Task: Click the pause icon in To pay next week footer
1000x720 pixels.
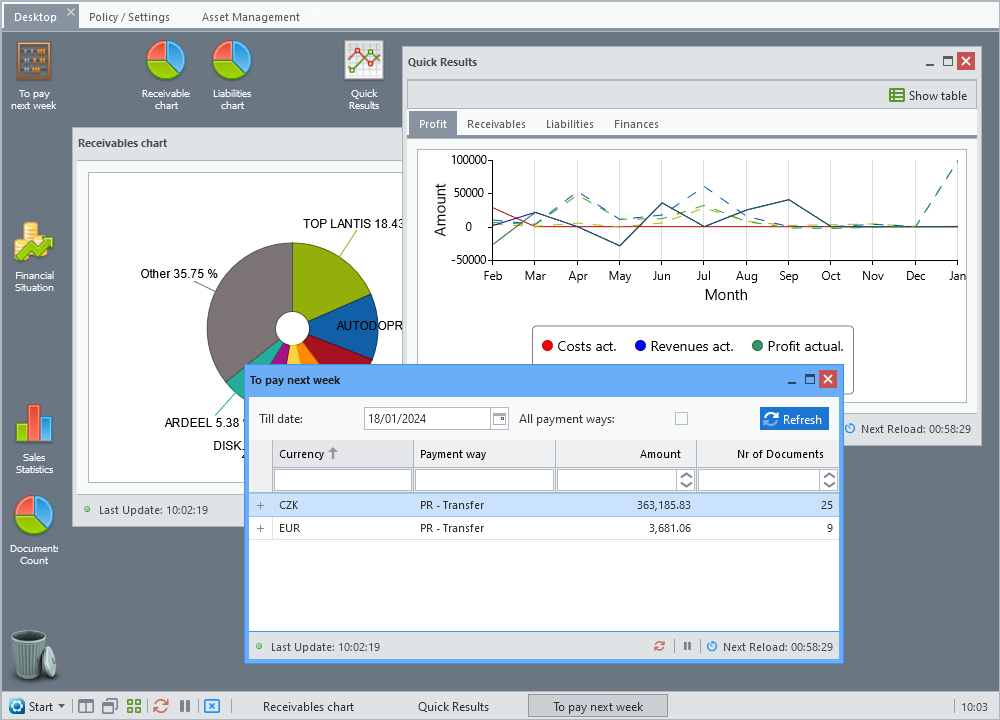Action: pos(687,646)
